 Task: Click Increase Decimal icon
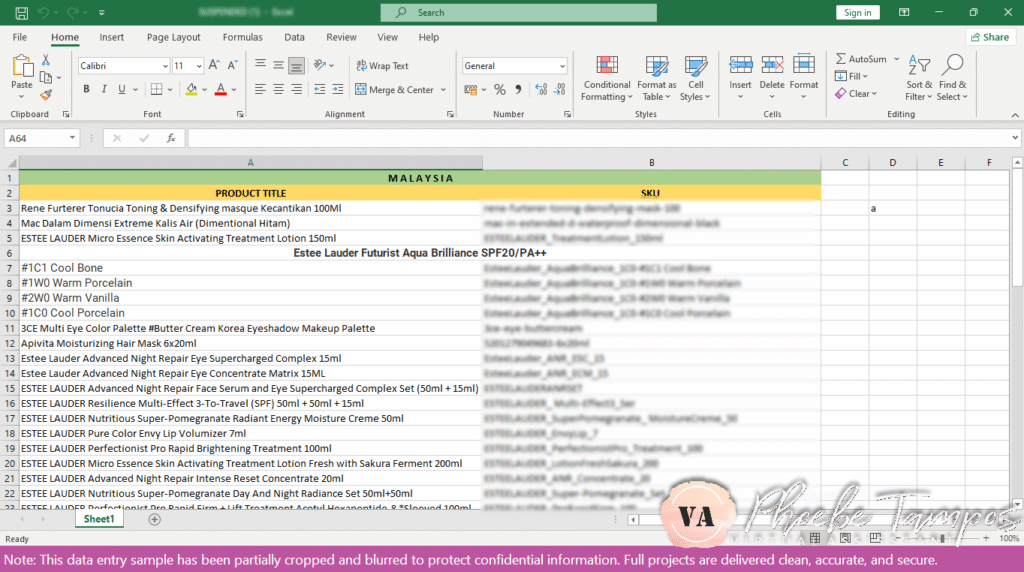click(541, 90)
